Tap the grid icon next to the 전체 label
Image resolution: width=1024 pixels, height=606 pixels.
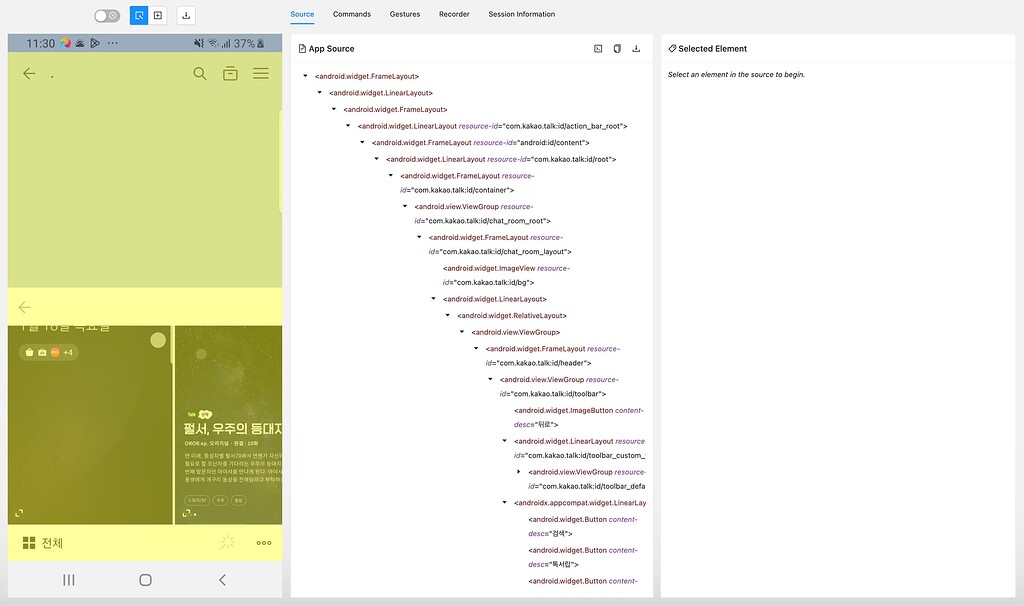tap(27, 542)
